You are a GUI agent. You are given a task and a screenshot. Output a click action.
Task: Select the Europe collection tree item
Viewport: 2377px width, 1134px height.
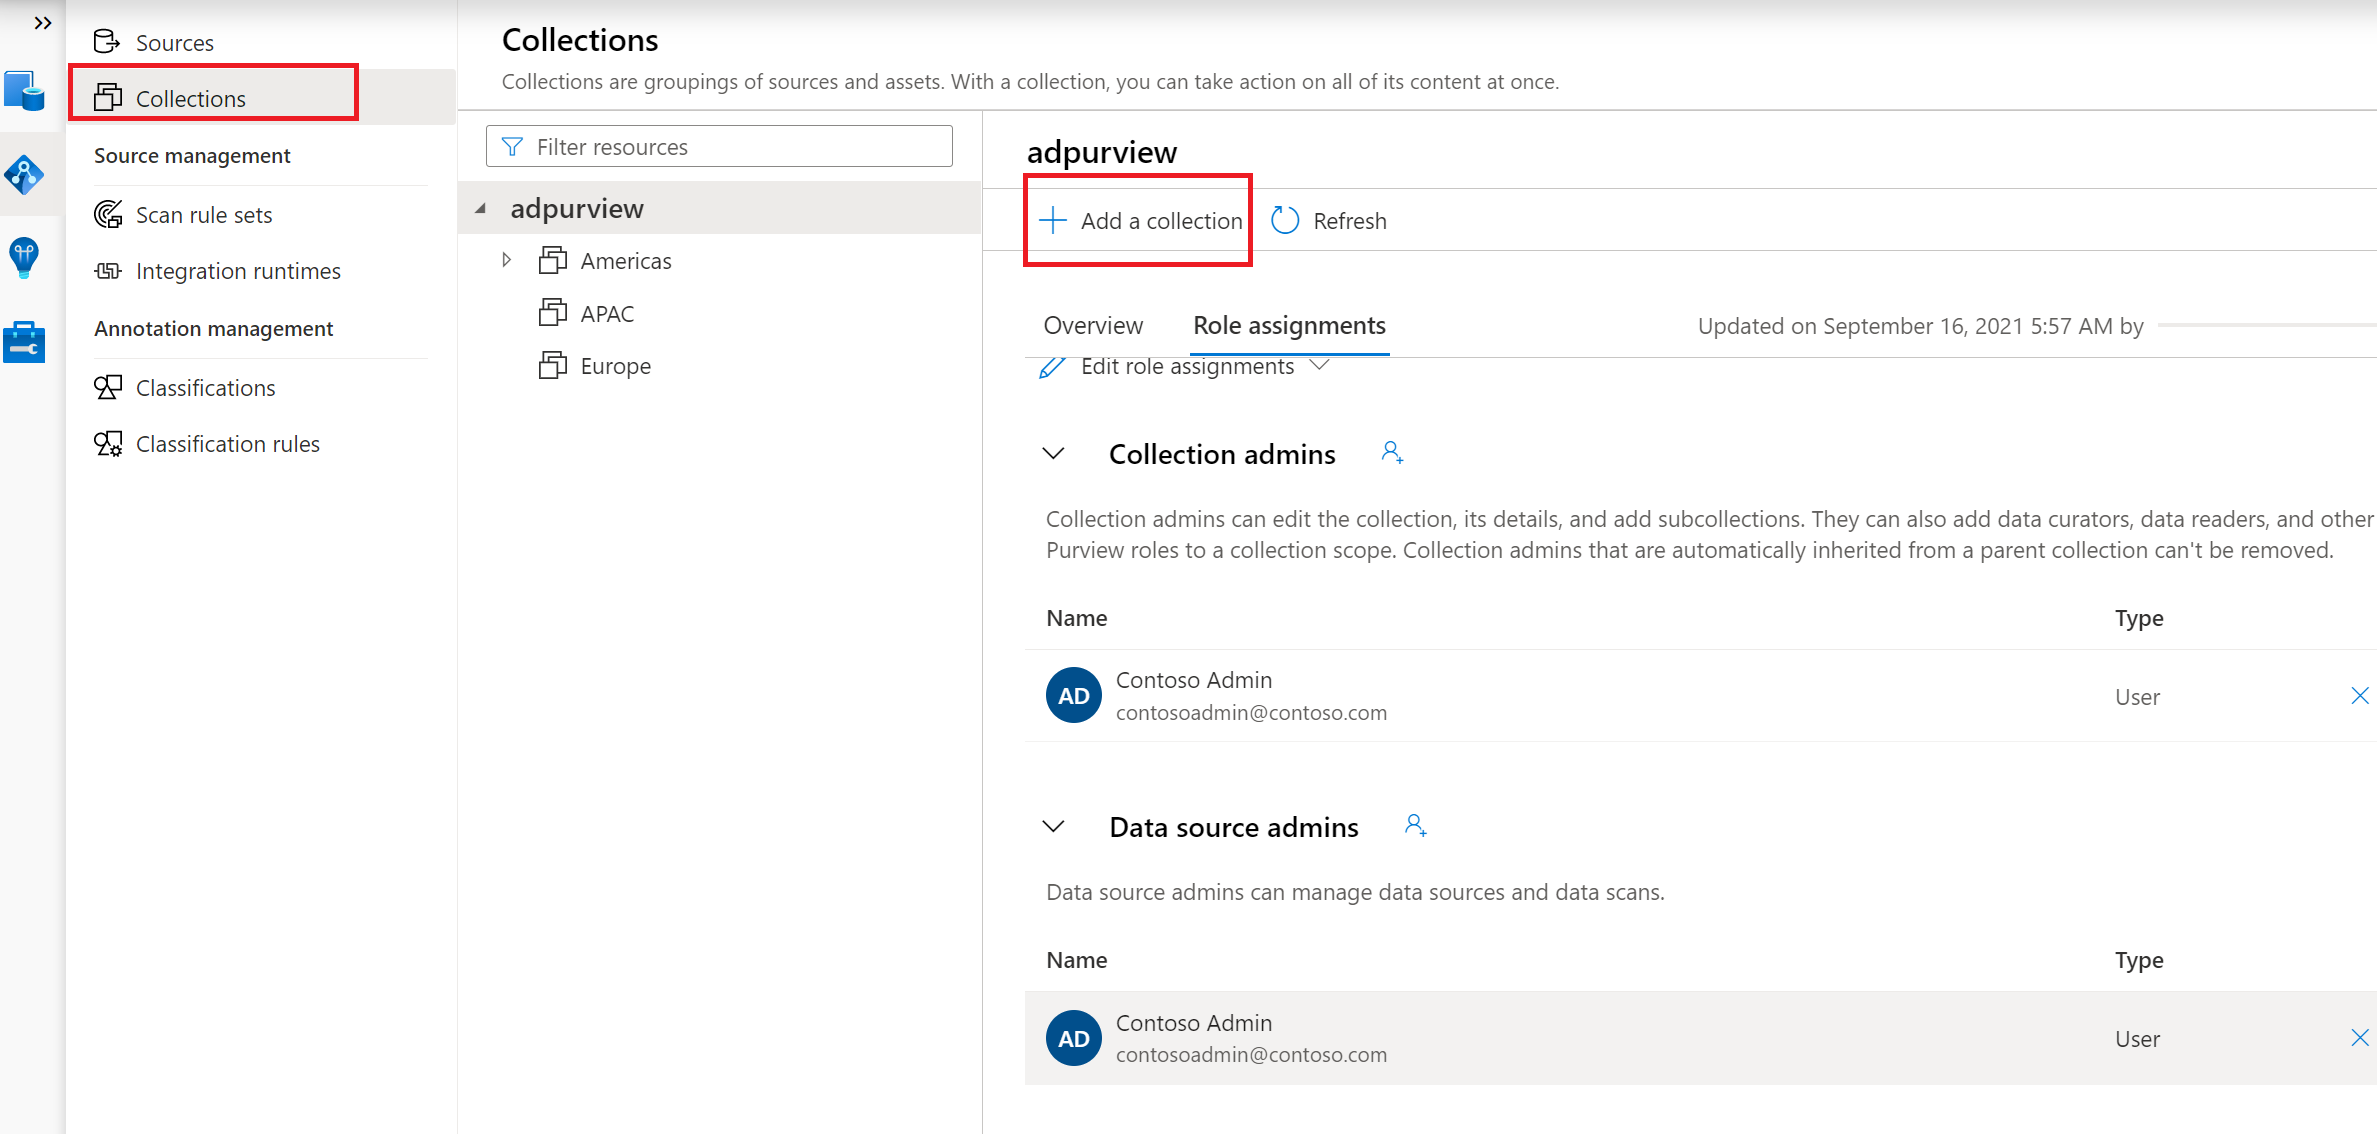614,364
